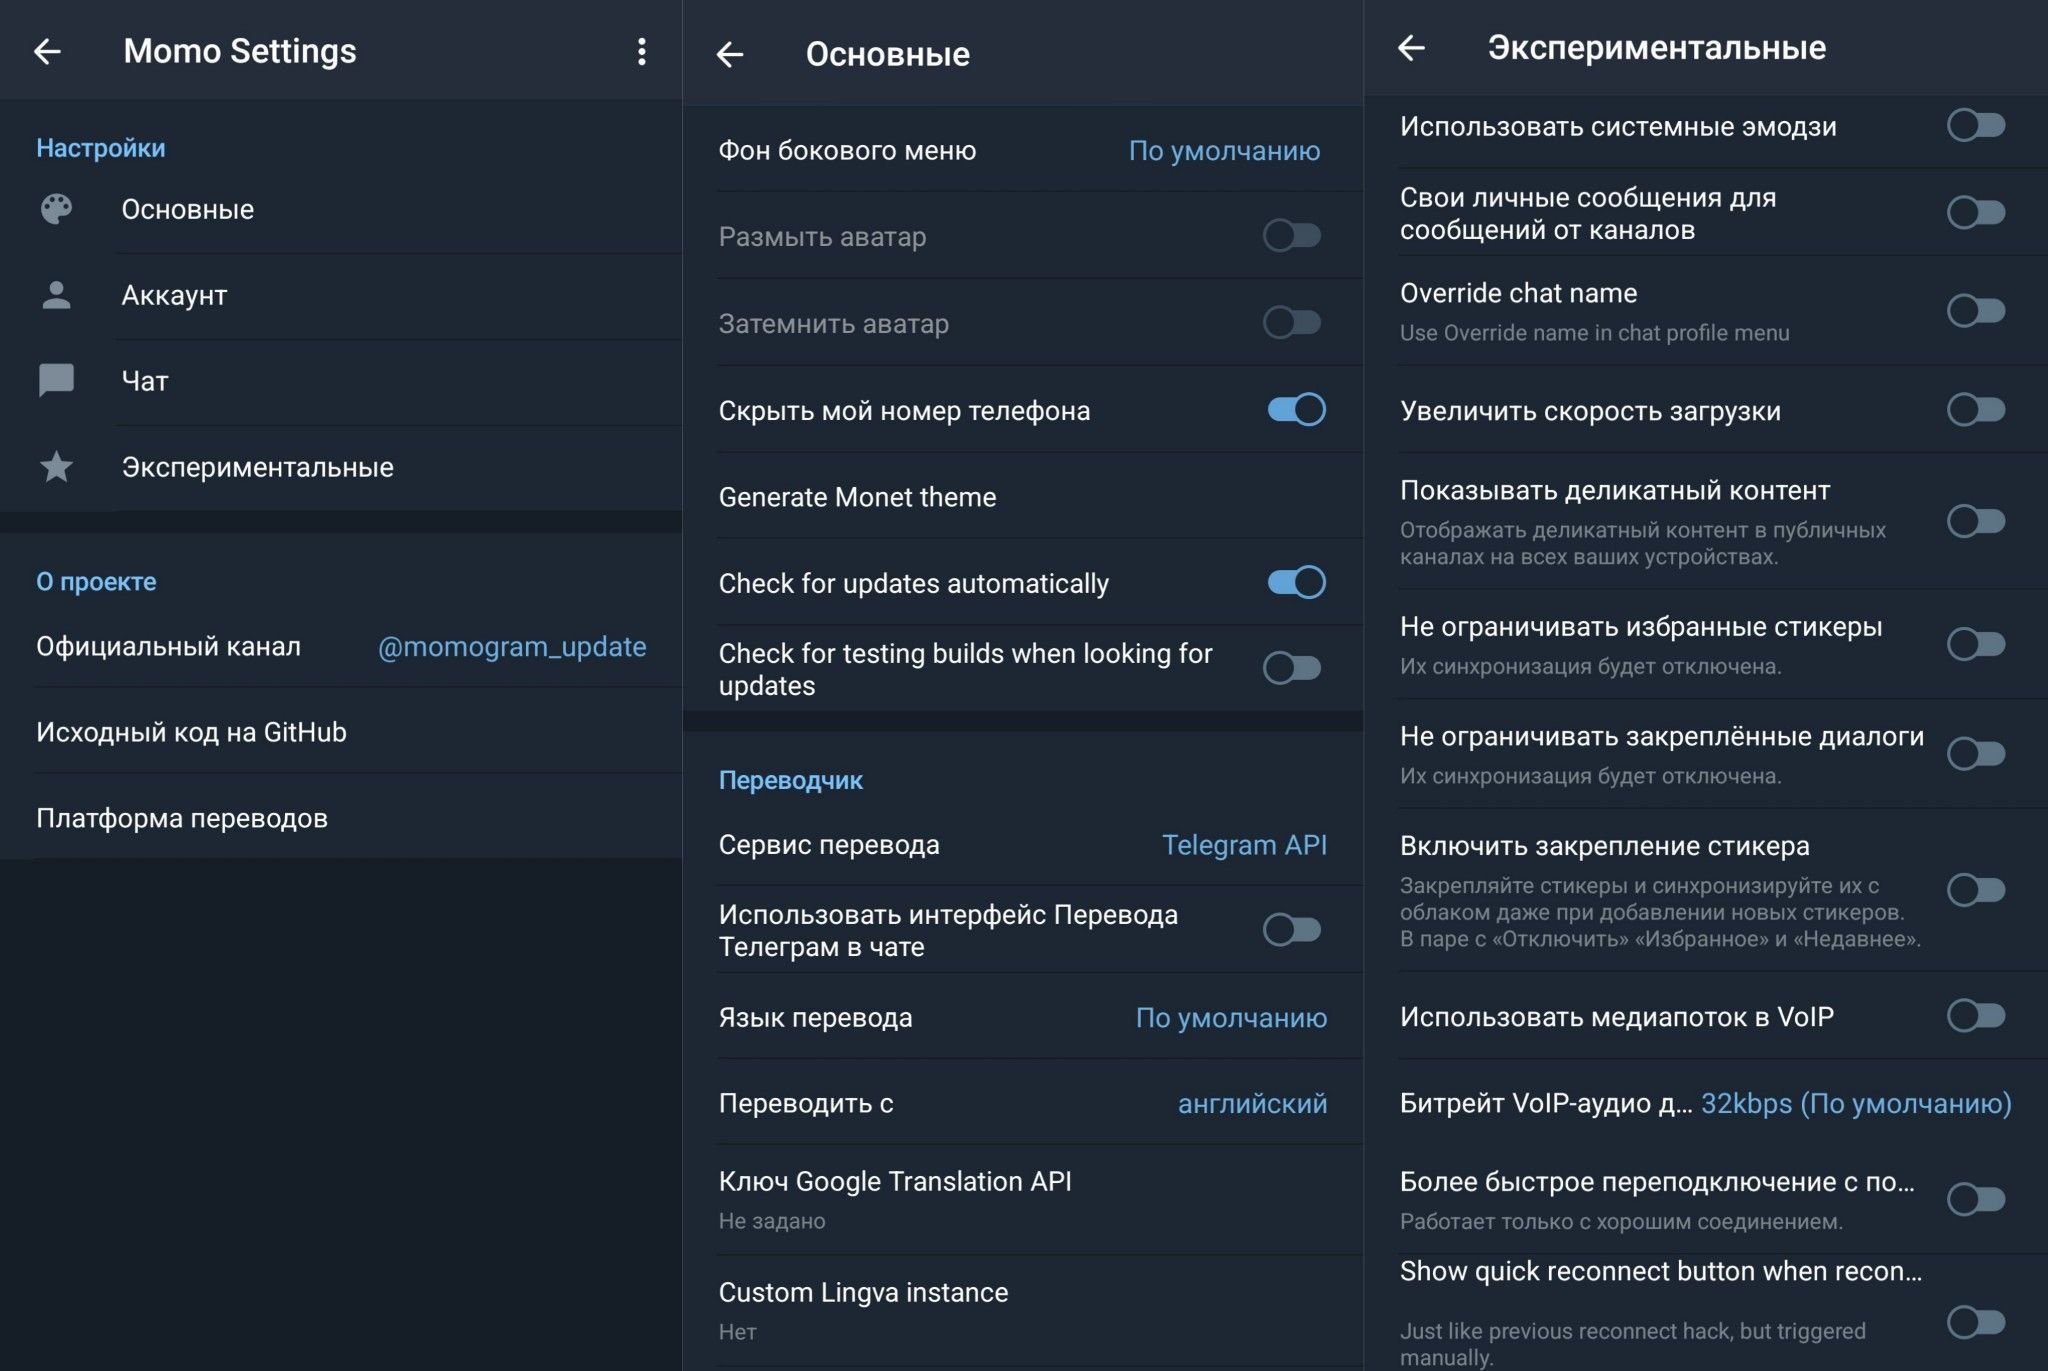Image resolution: width=2048 pixels, height=1371 pixels.
Task: Go back from the Основные screen
Action: coord(730,54)
